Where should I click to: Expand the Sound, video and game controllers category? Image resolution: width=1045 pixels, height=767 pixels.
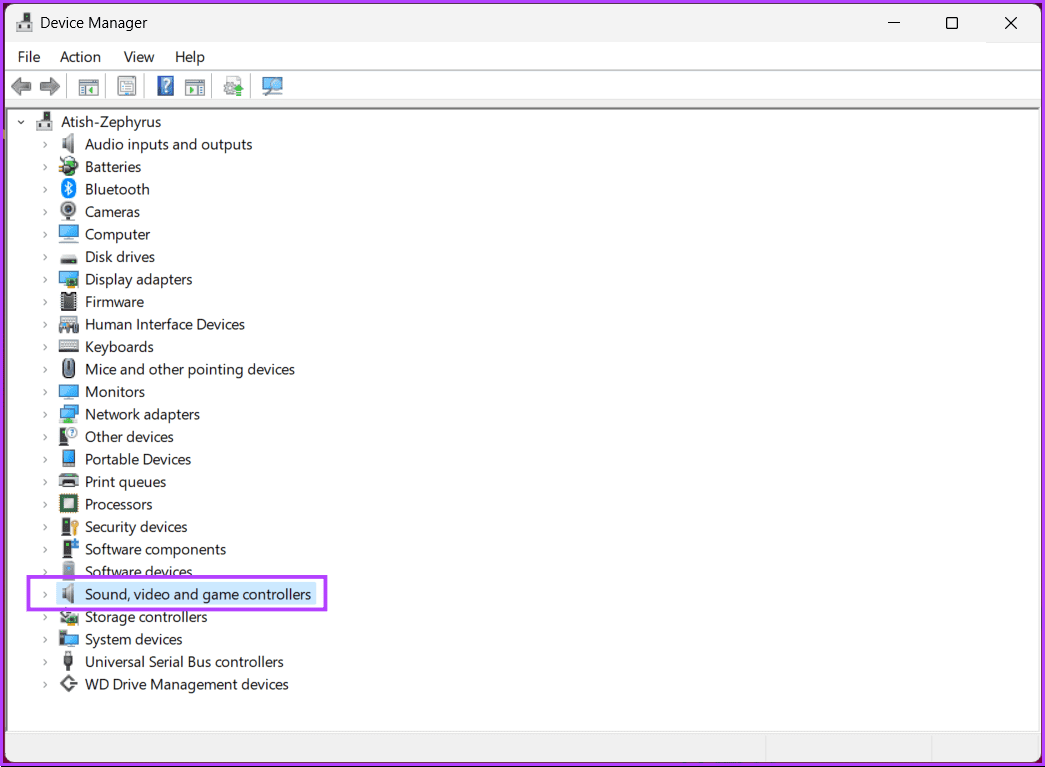coord(44,593)
